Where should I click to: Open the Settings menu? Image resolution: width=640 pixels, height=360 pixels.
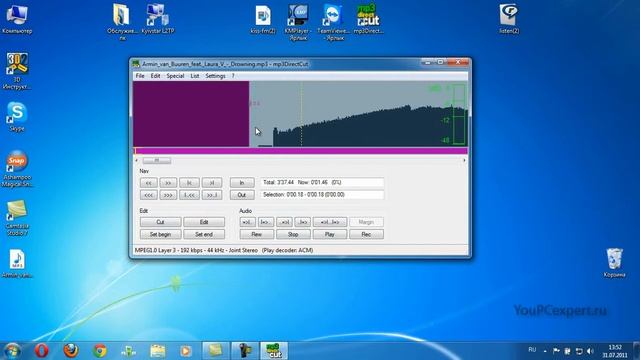pyautogui.click(x=215, y=76)
